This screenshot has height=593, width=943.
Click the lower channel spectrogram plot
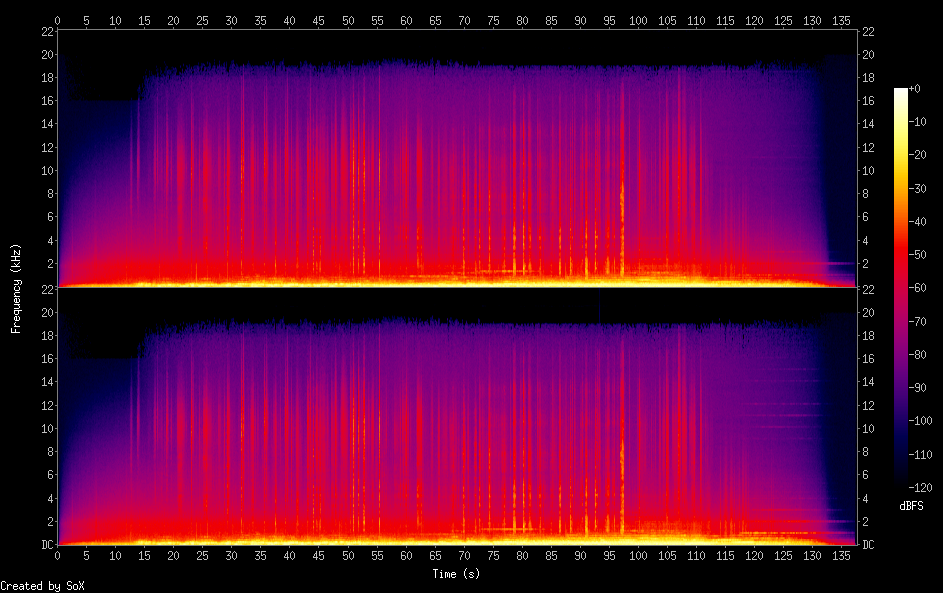tap(456, 417)
